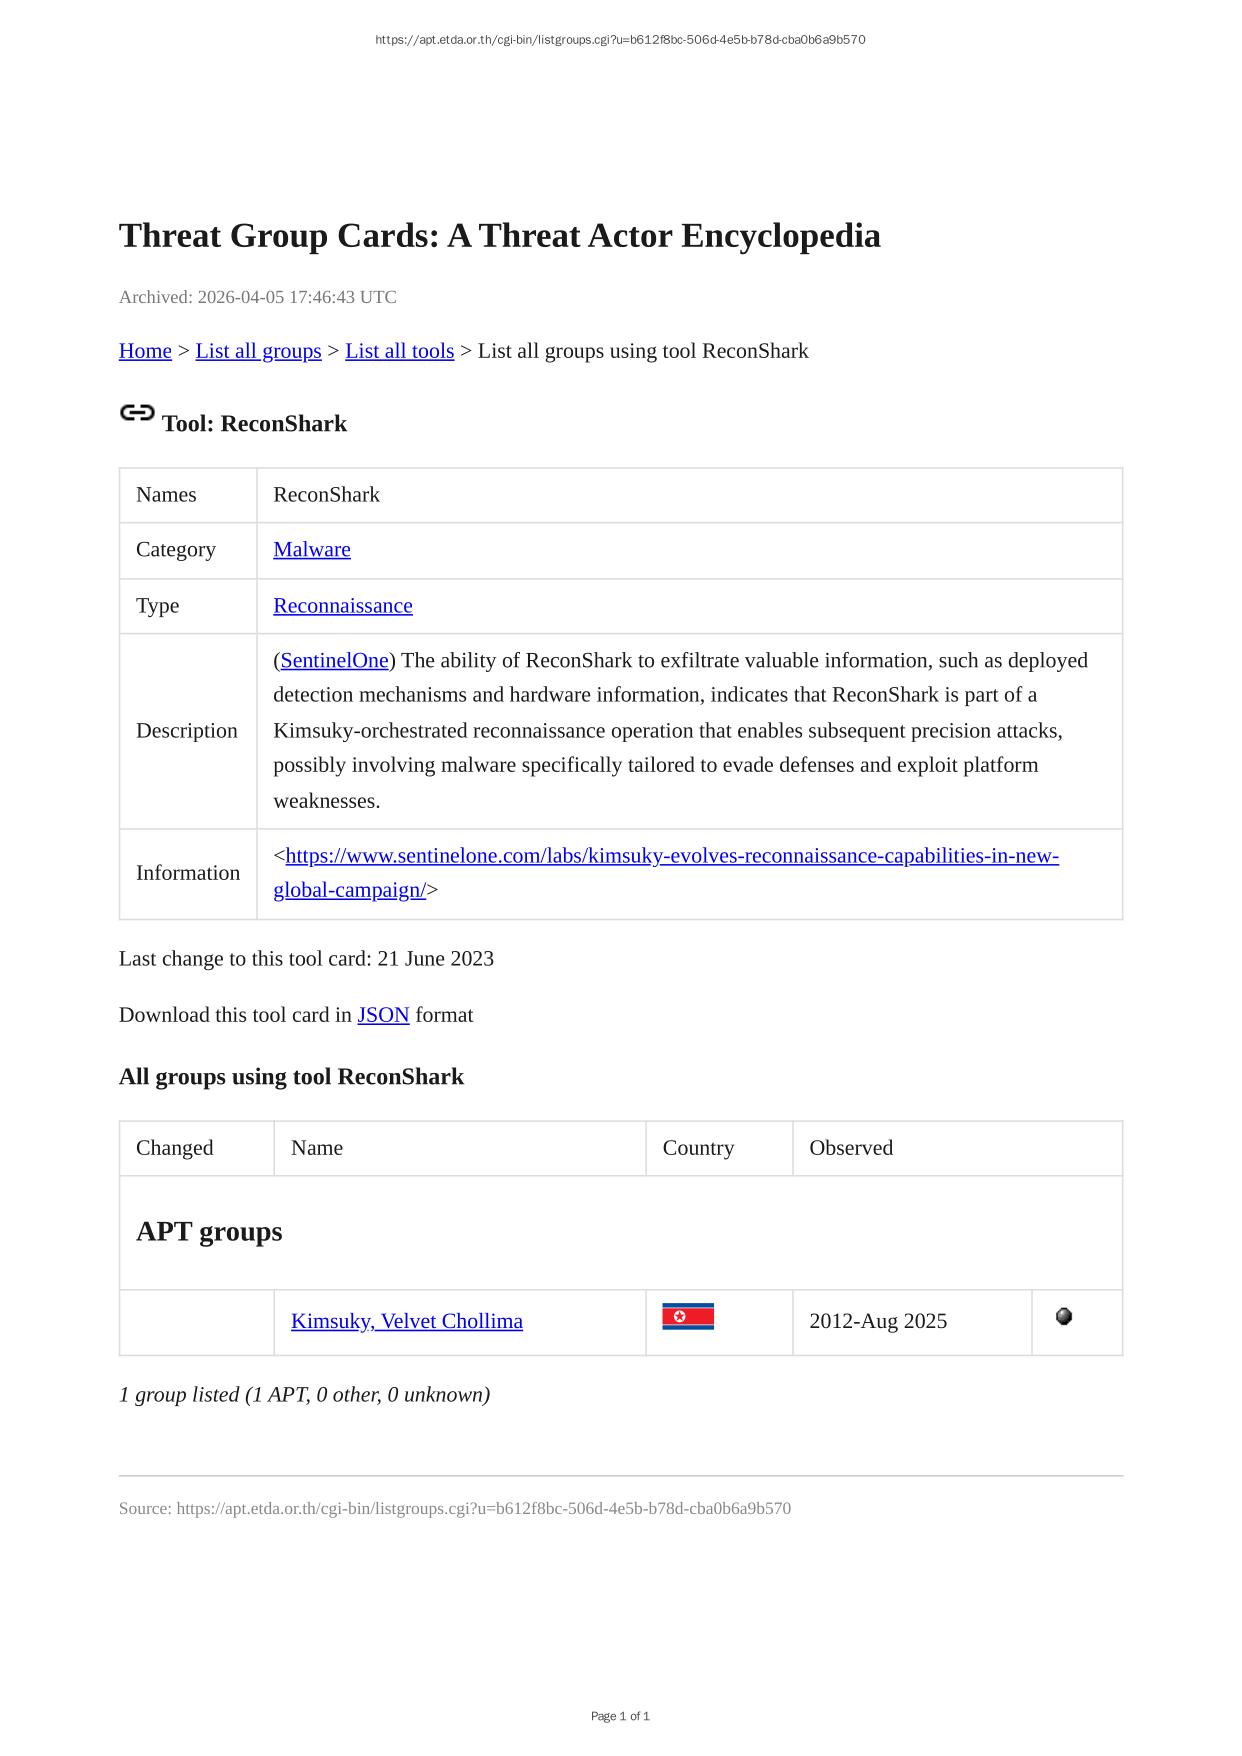The height and width of the screenshot is (1756, 1242).
Task: Open Kimsuky, Velvet Chollima group page
Action: (407, 1321)
